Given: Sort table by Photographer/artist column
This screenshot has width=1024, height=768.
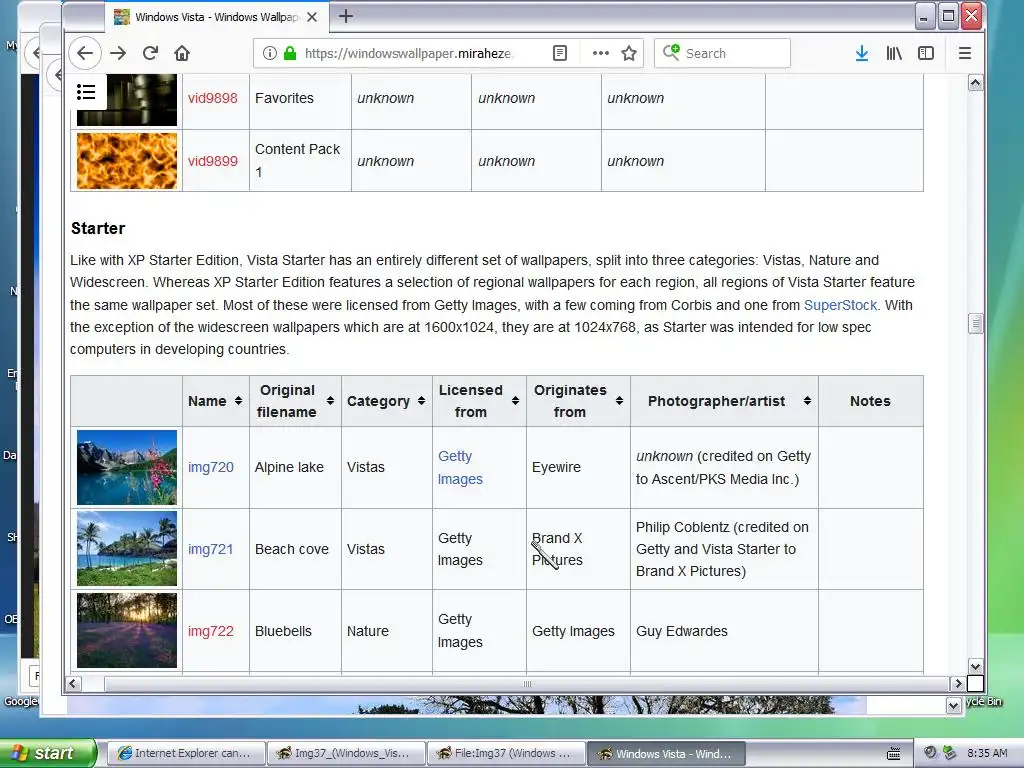Looking at the screenshot, I should tap(807, 401).
